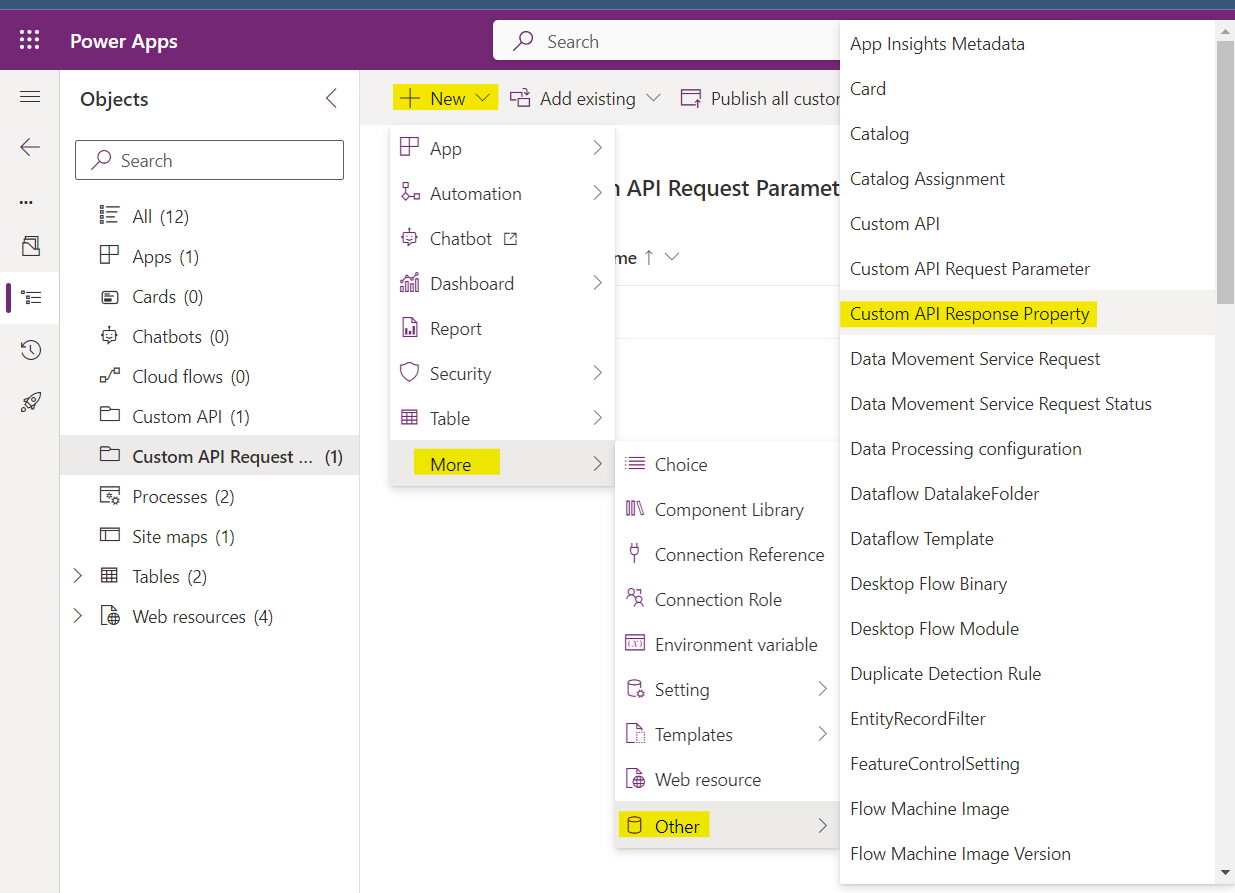
Task: Click the Apps grid icon in Objects
Action: point(110,256)
